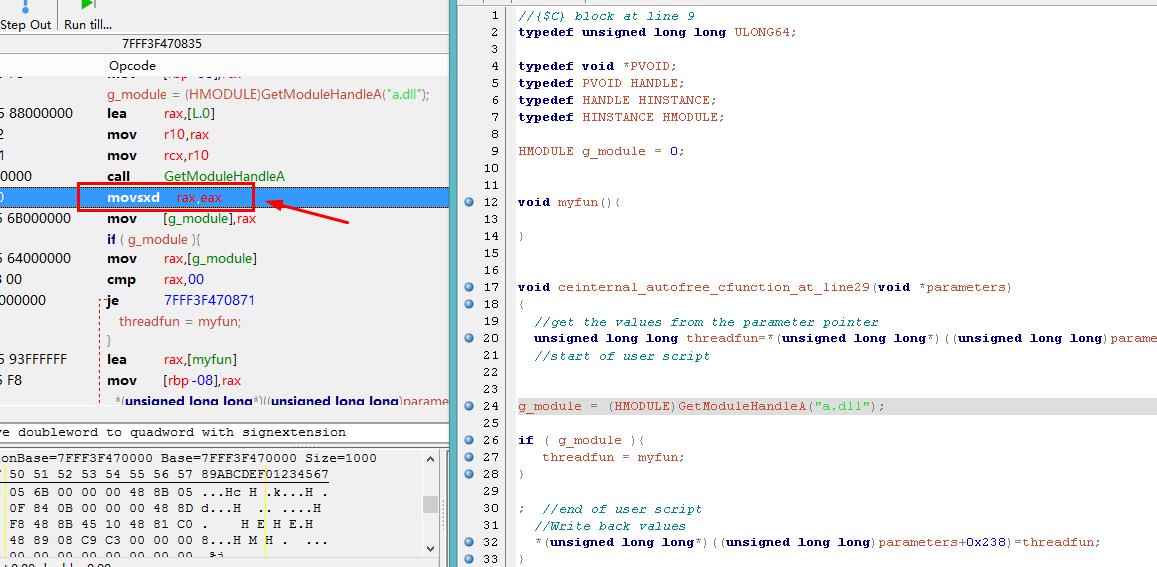The image size is (1157, 567).
Task: Click the 7FFF3F470835 address bar
Action: [162, 44]
